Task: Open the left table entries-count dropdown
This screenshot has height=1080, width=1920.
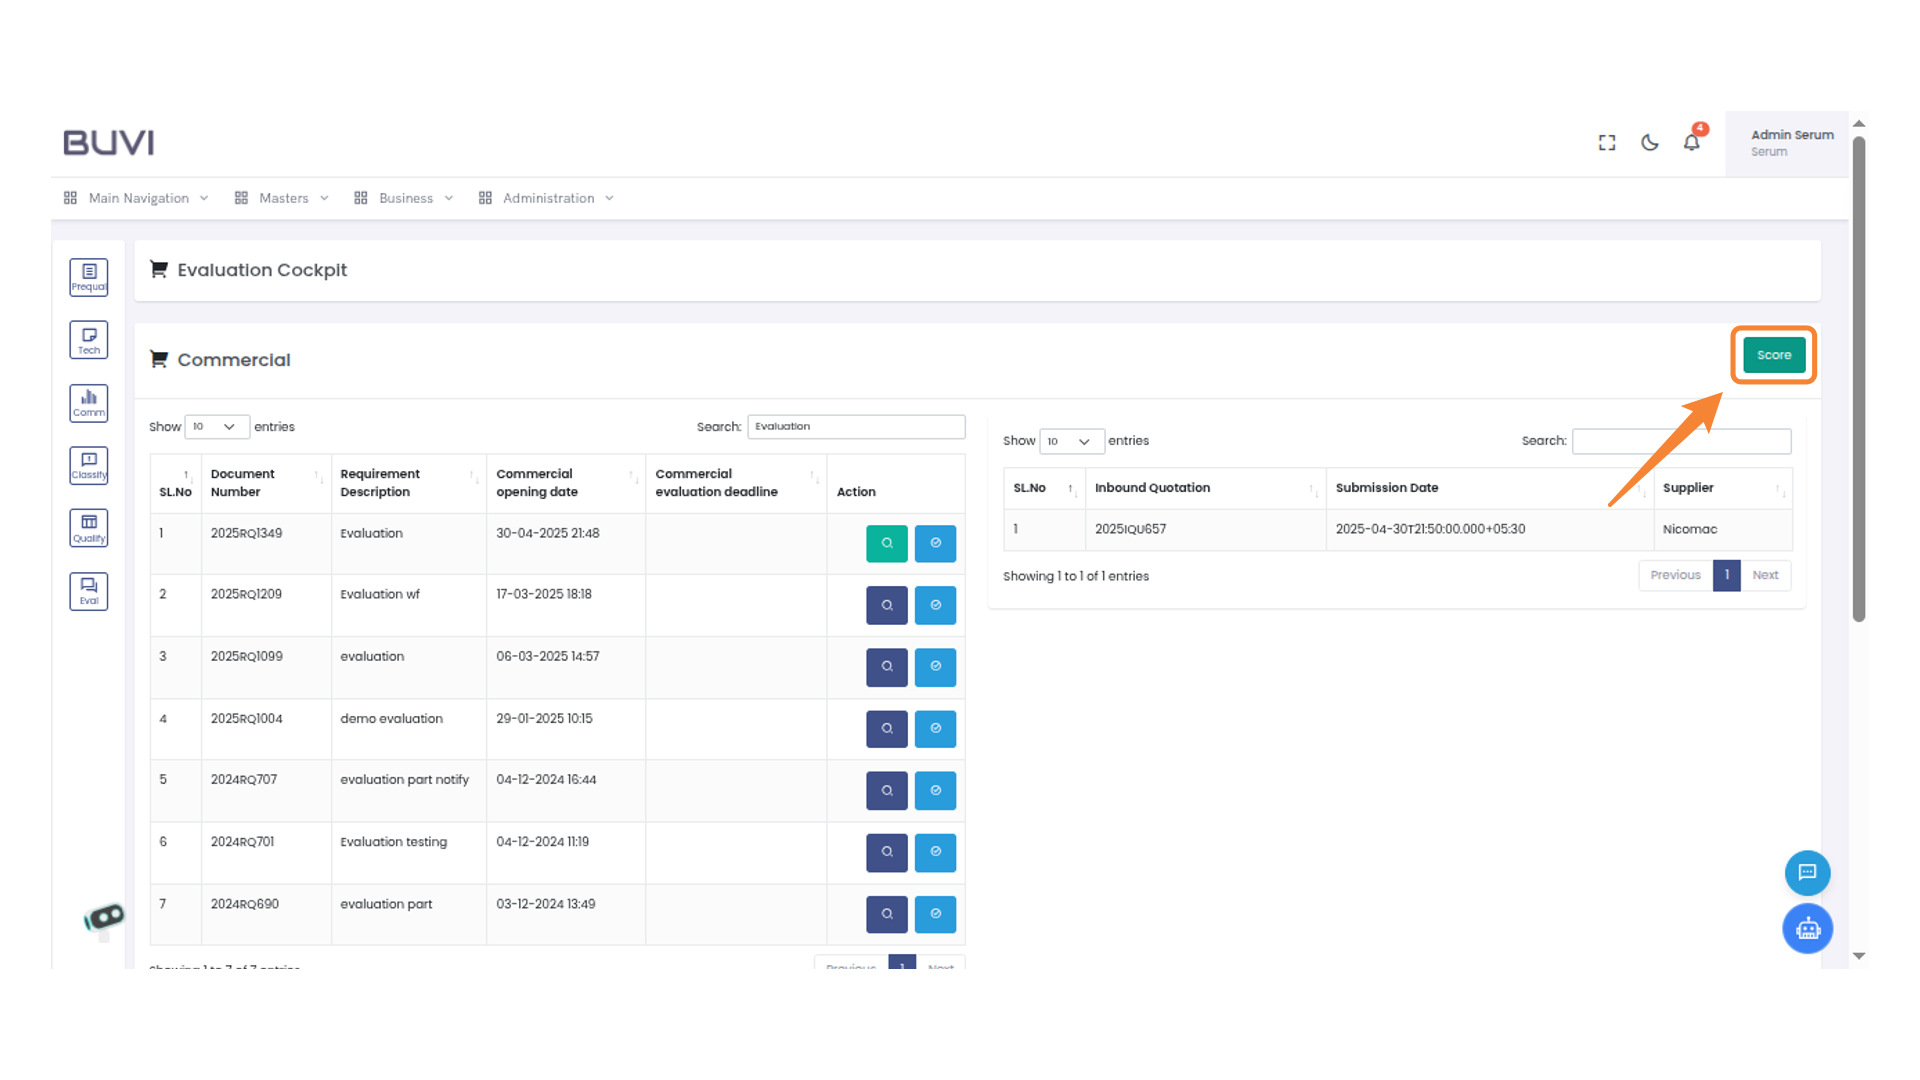Action: [216, 427]
